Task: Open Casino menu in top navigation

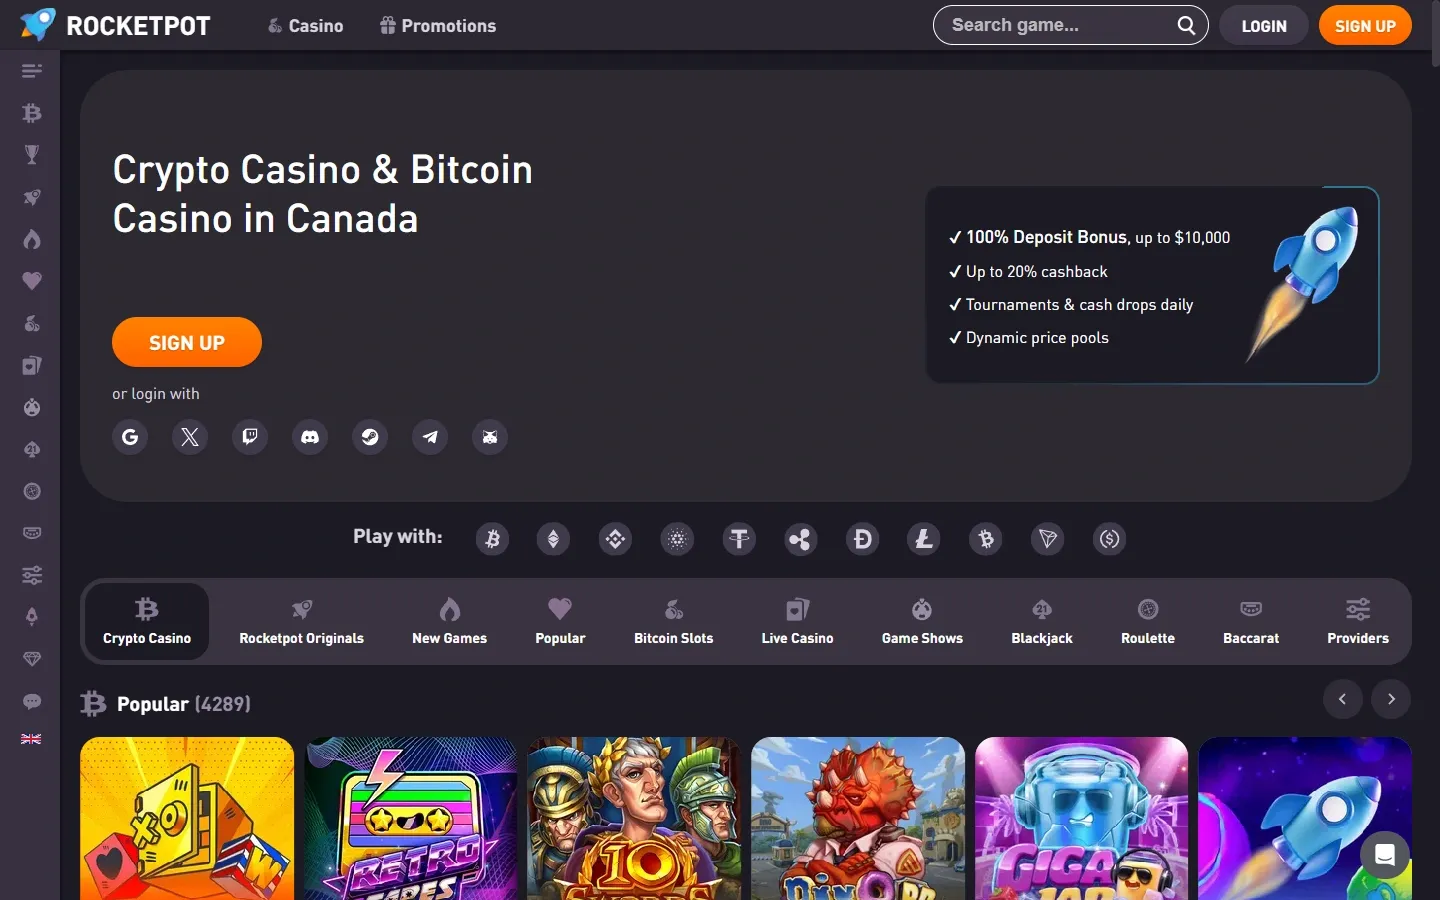Action: click(x=305, y=26)
